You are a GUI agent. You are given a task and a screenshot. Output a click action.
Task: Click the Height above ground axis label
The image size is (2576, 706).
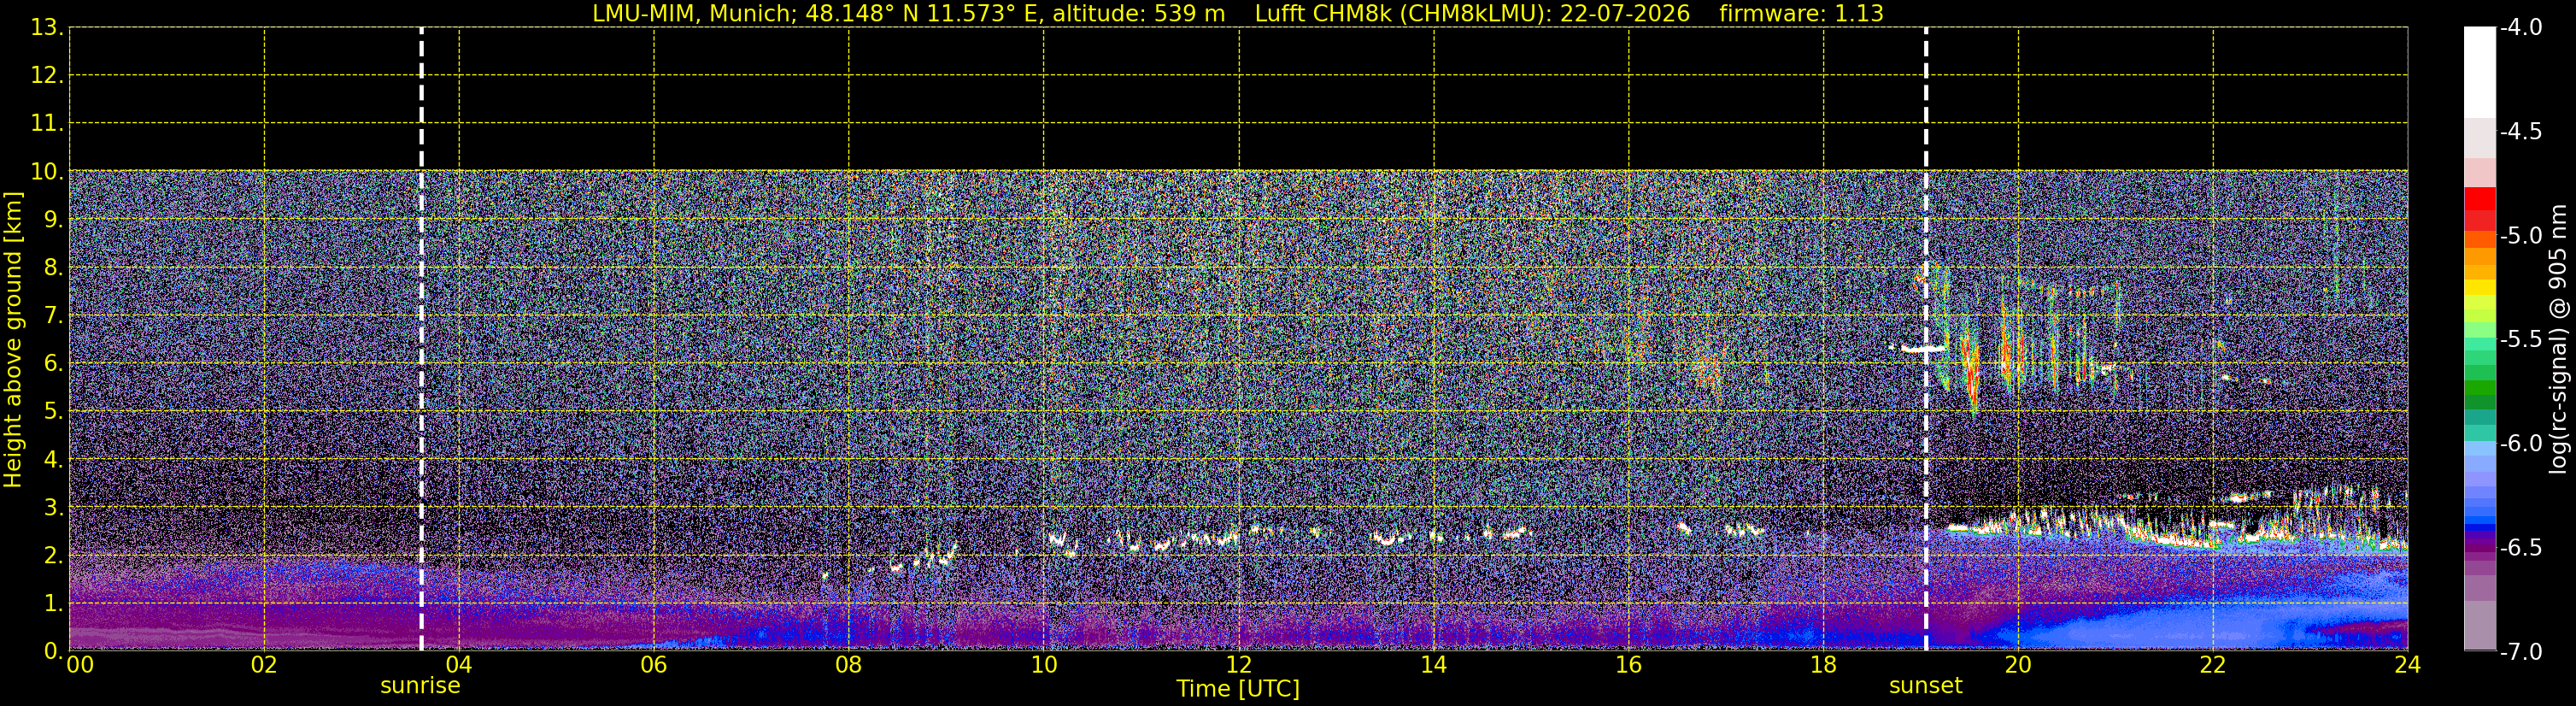click(13, 340)
